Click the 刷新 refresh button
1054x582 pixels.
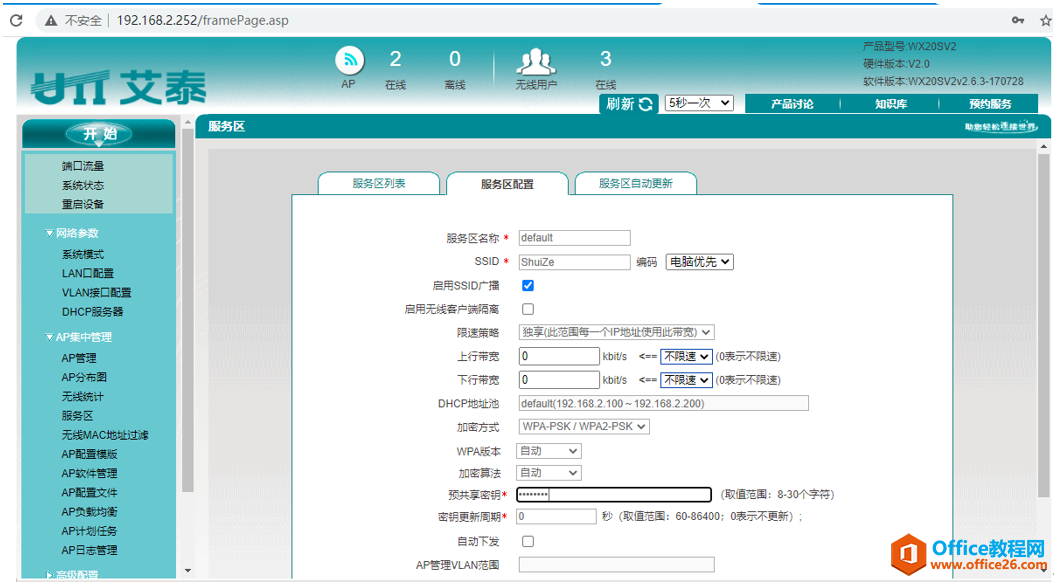pyautogui.click(x=629, y=103)
